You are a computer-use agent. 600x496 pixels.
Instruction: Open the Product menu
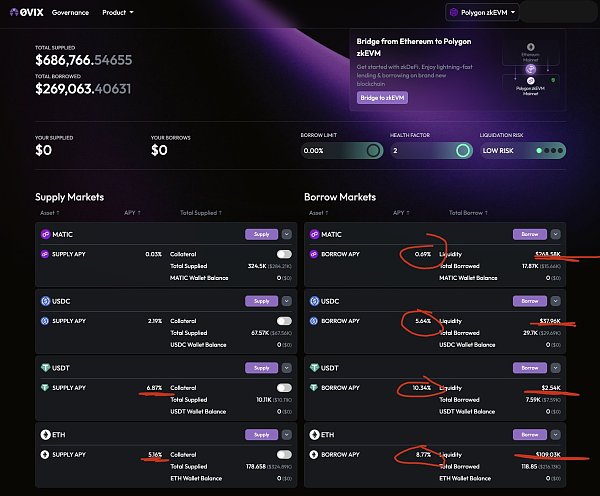(x=117, y=13)
